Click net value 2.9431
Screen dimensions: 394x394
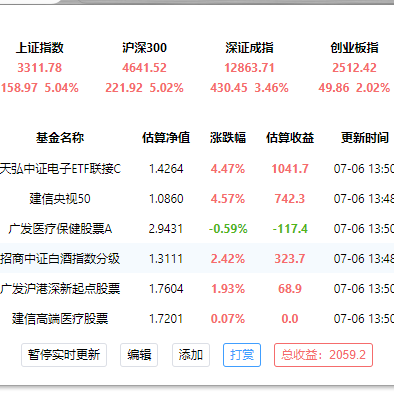166,229
